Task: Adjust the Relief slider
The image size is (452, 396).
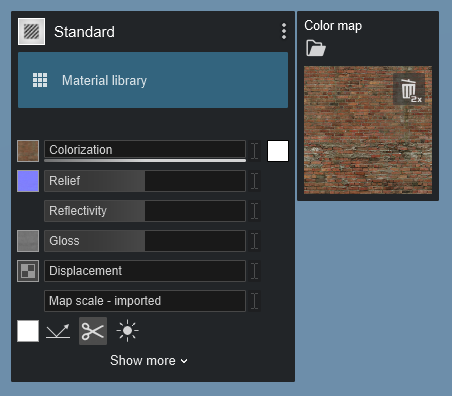Action: pyautogui.click(x=145, y=181)
